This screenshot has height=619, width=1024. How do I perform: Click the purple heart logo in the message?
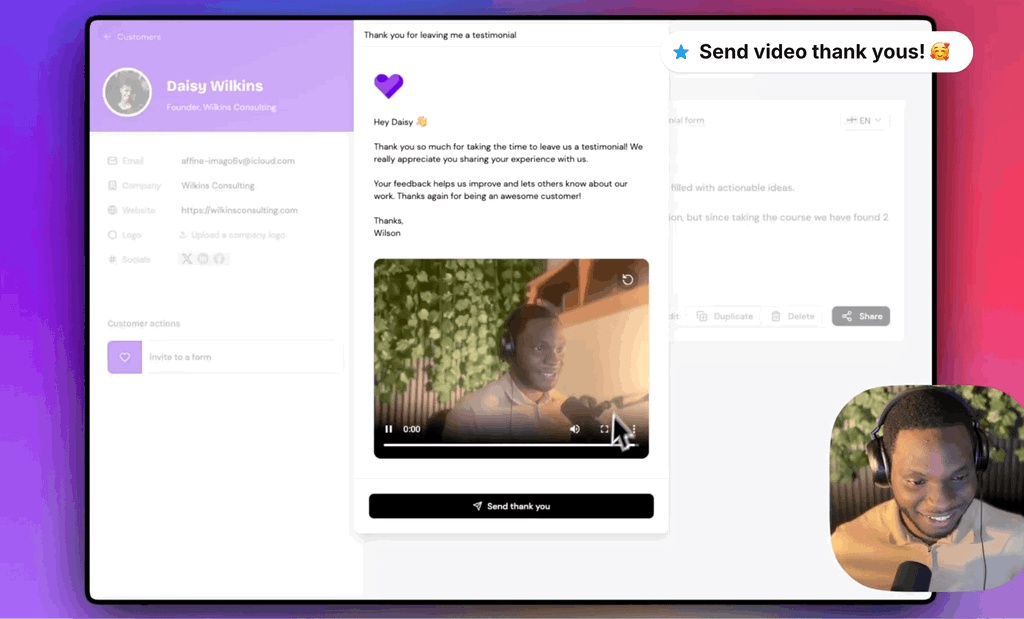tap(389, 86)
